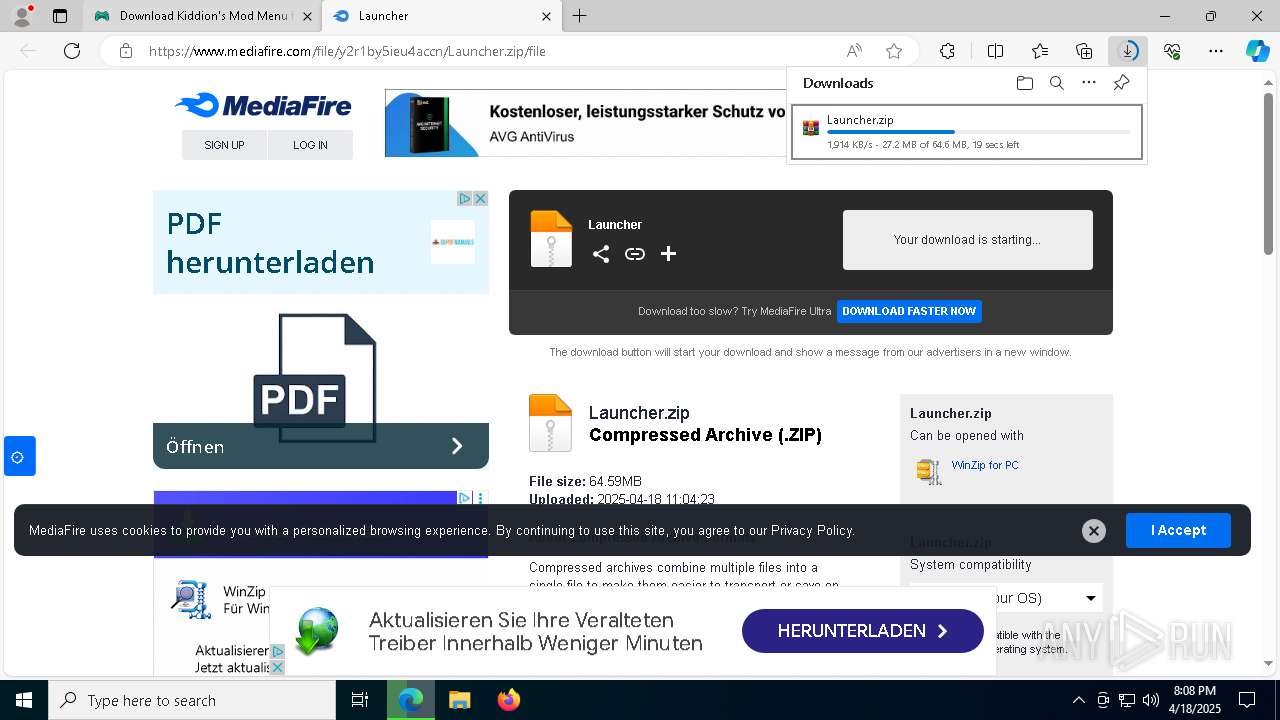The image size is (1280, 720).
Task: Click the LOG IN button
Action: (x=310, y=145)
